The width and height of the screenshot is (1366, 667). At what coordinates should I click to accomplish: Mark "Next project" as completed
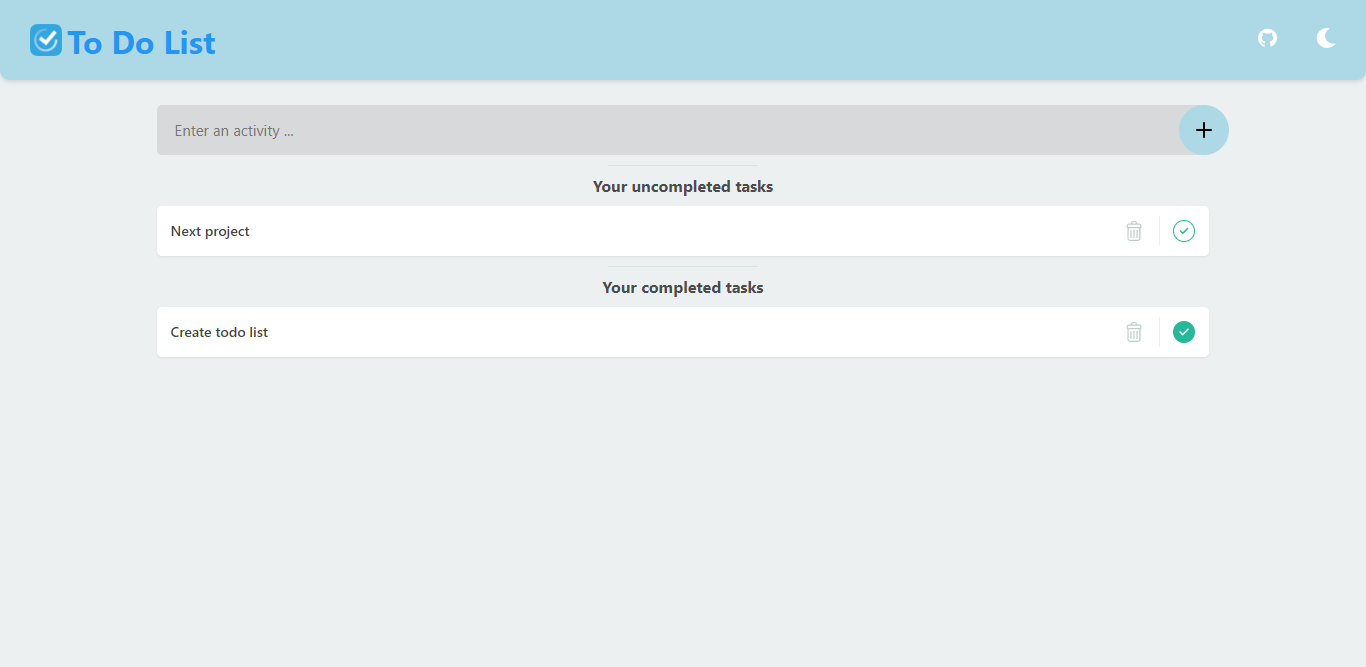[x=1183, y=231]
